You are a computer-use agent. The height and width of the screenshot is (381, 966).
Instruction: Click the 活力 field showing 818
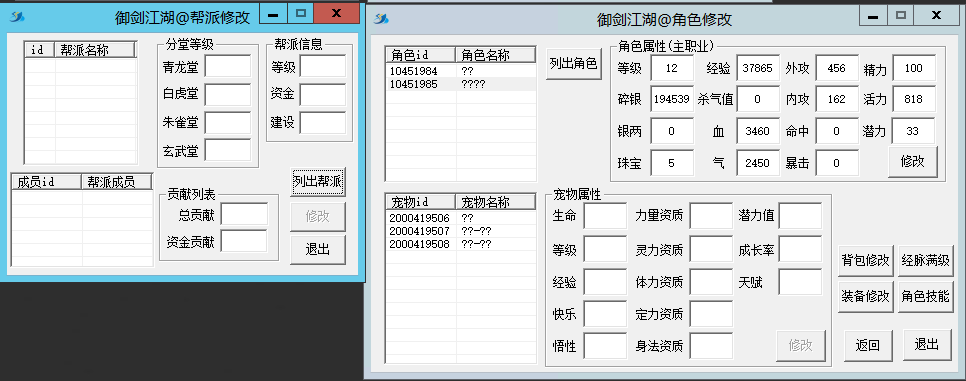pyautogui.click(x=914, y=99)
